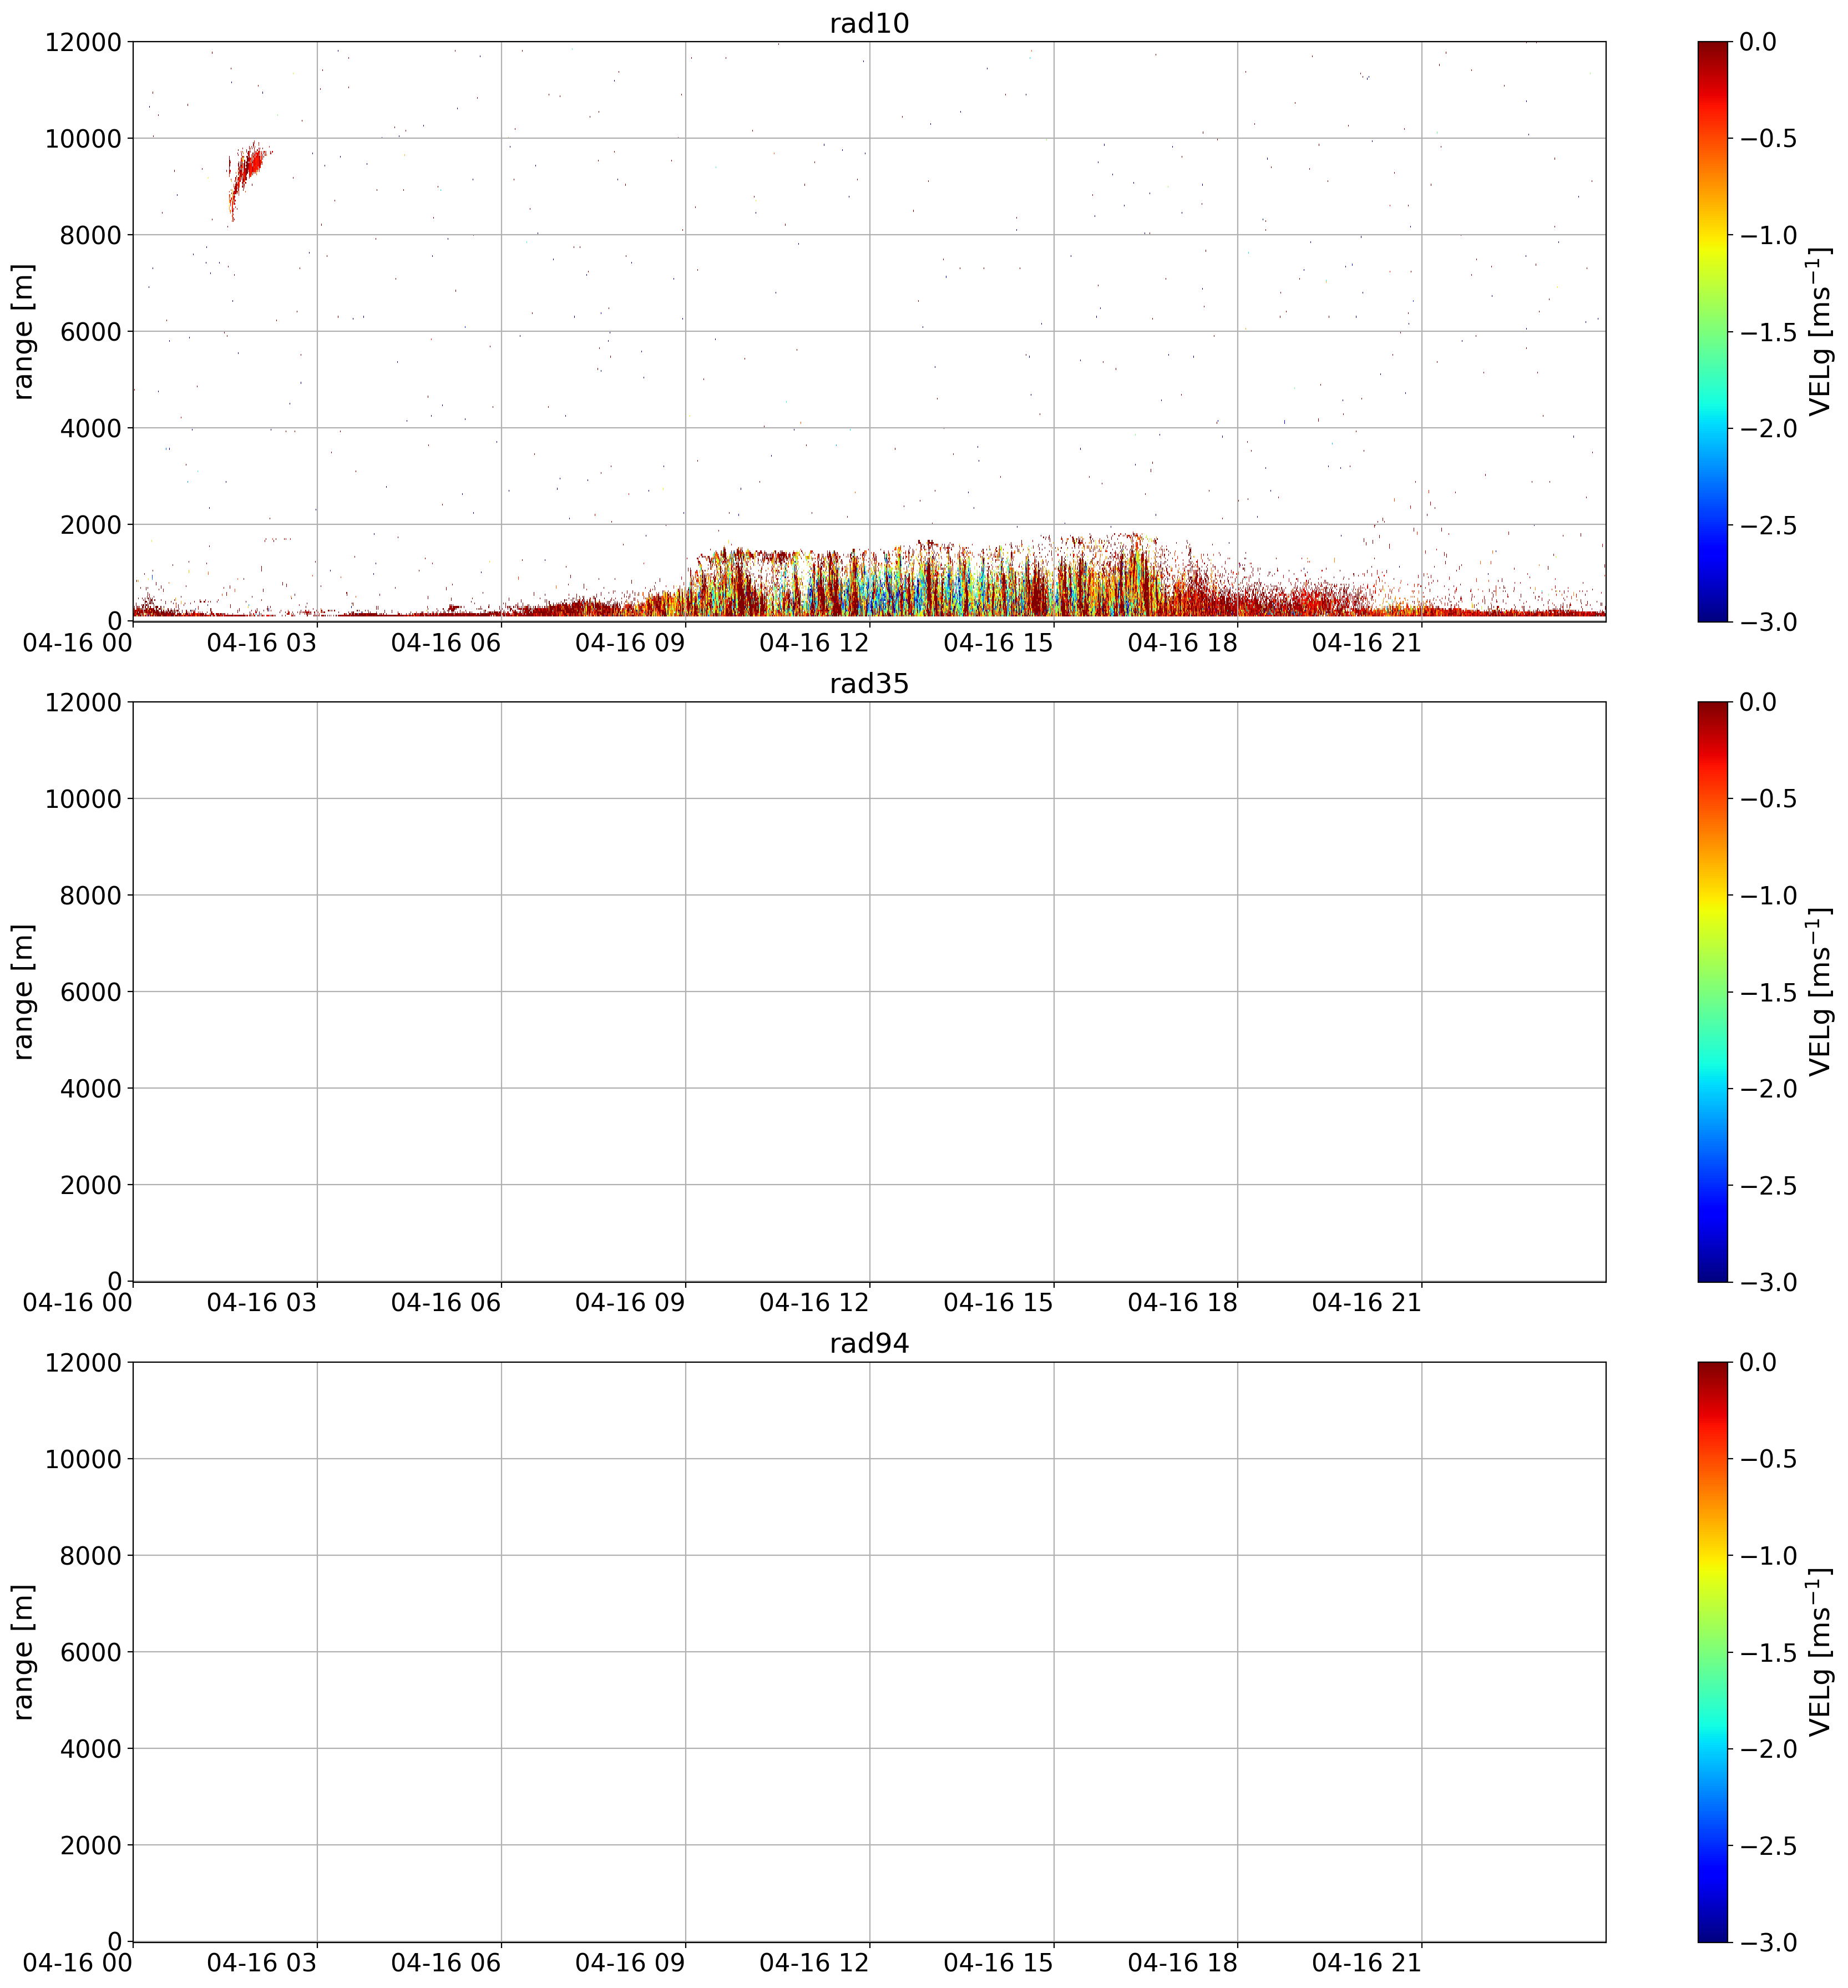Click the 6000 y-tick of rad35 plot
The width and height of the screenshot is (1848, 1988).
pos(90,992)
